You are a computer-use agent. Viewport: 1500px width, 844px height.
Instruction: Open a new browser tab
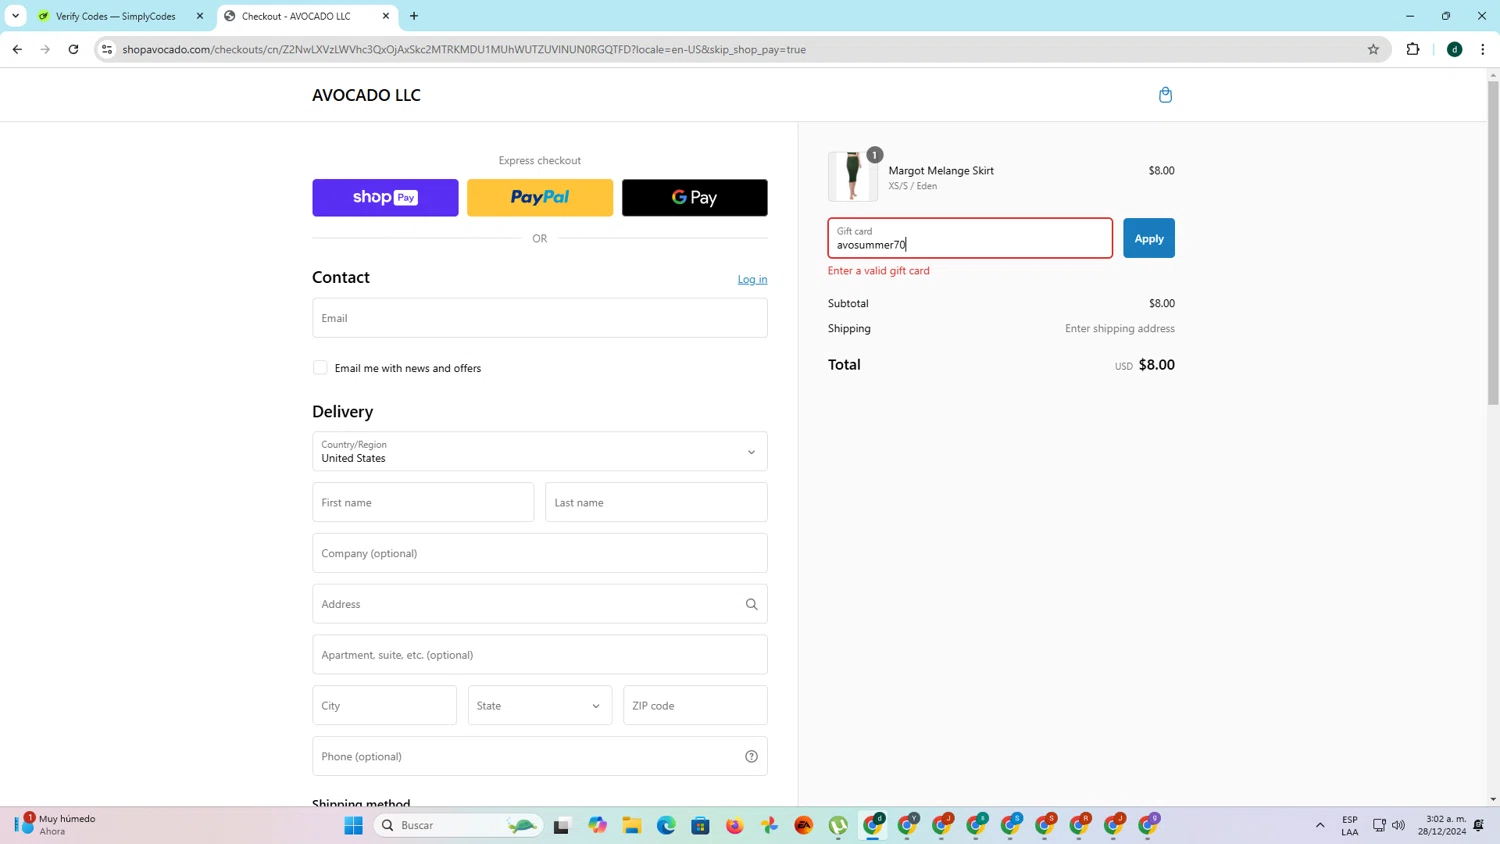(414, 16)
